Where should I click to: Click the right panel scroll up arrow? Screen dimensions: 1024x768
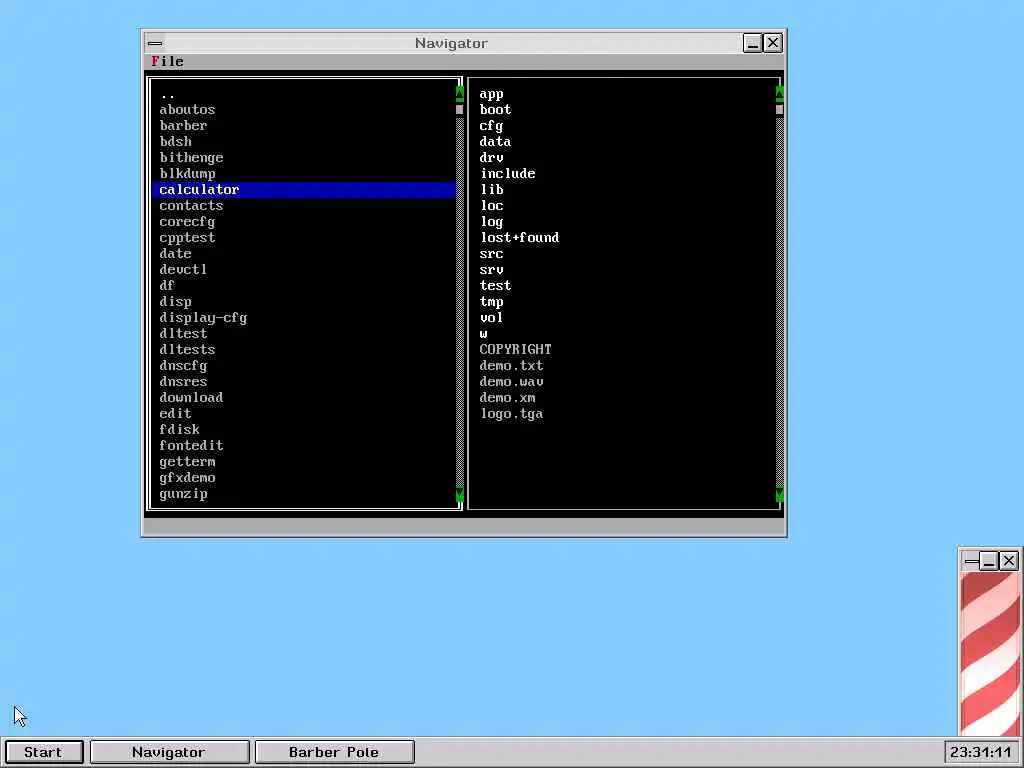pyautogui.click(x=779, y=93)
